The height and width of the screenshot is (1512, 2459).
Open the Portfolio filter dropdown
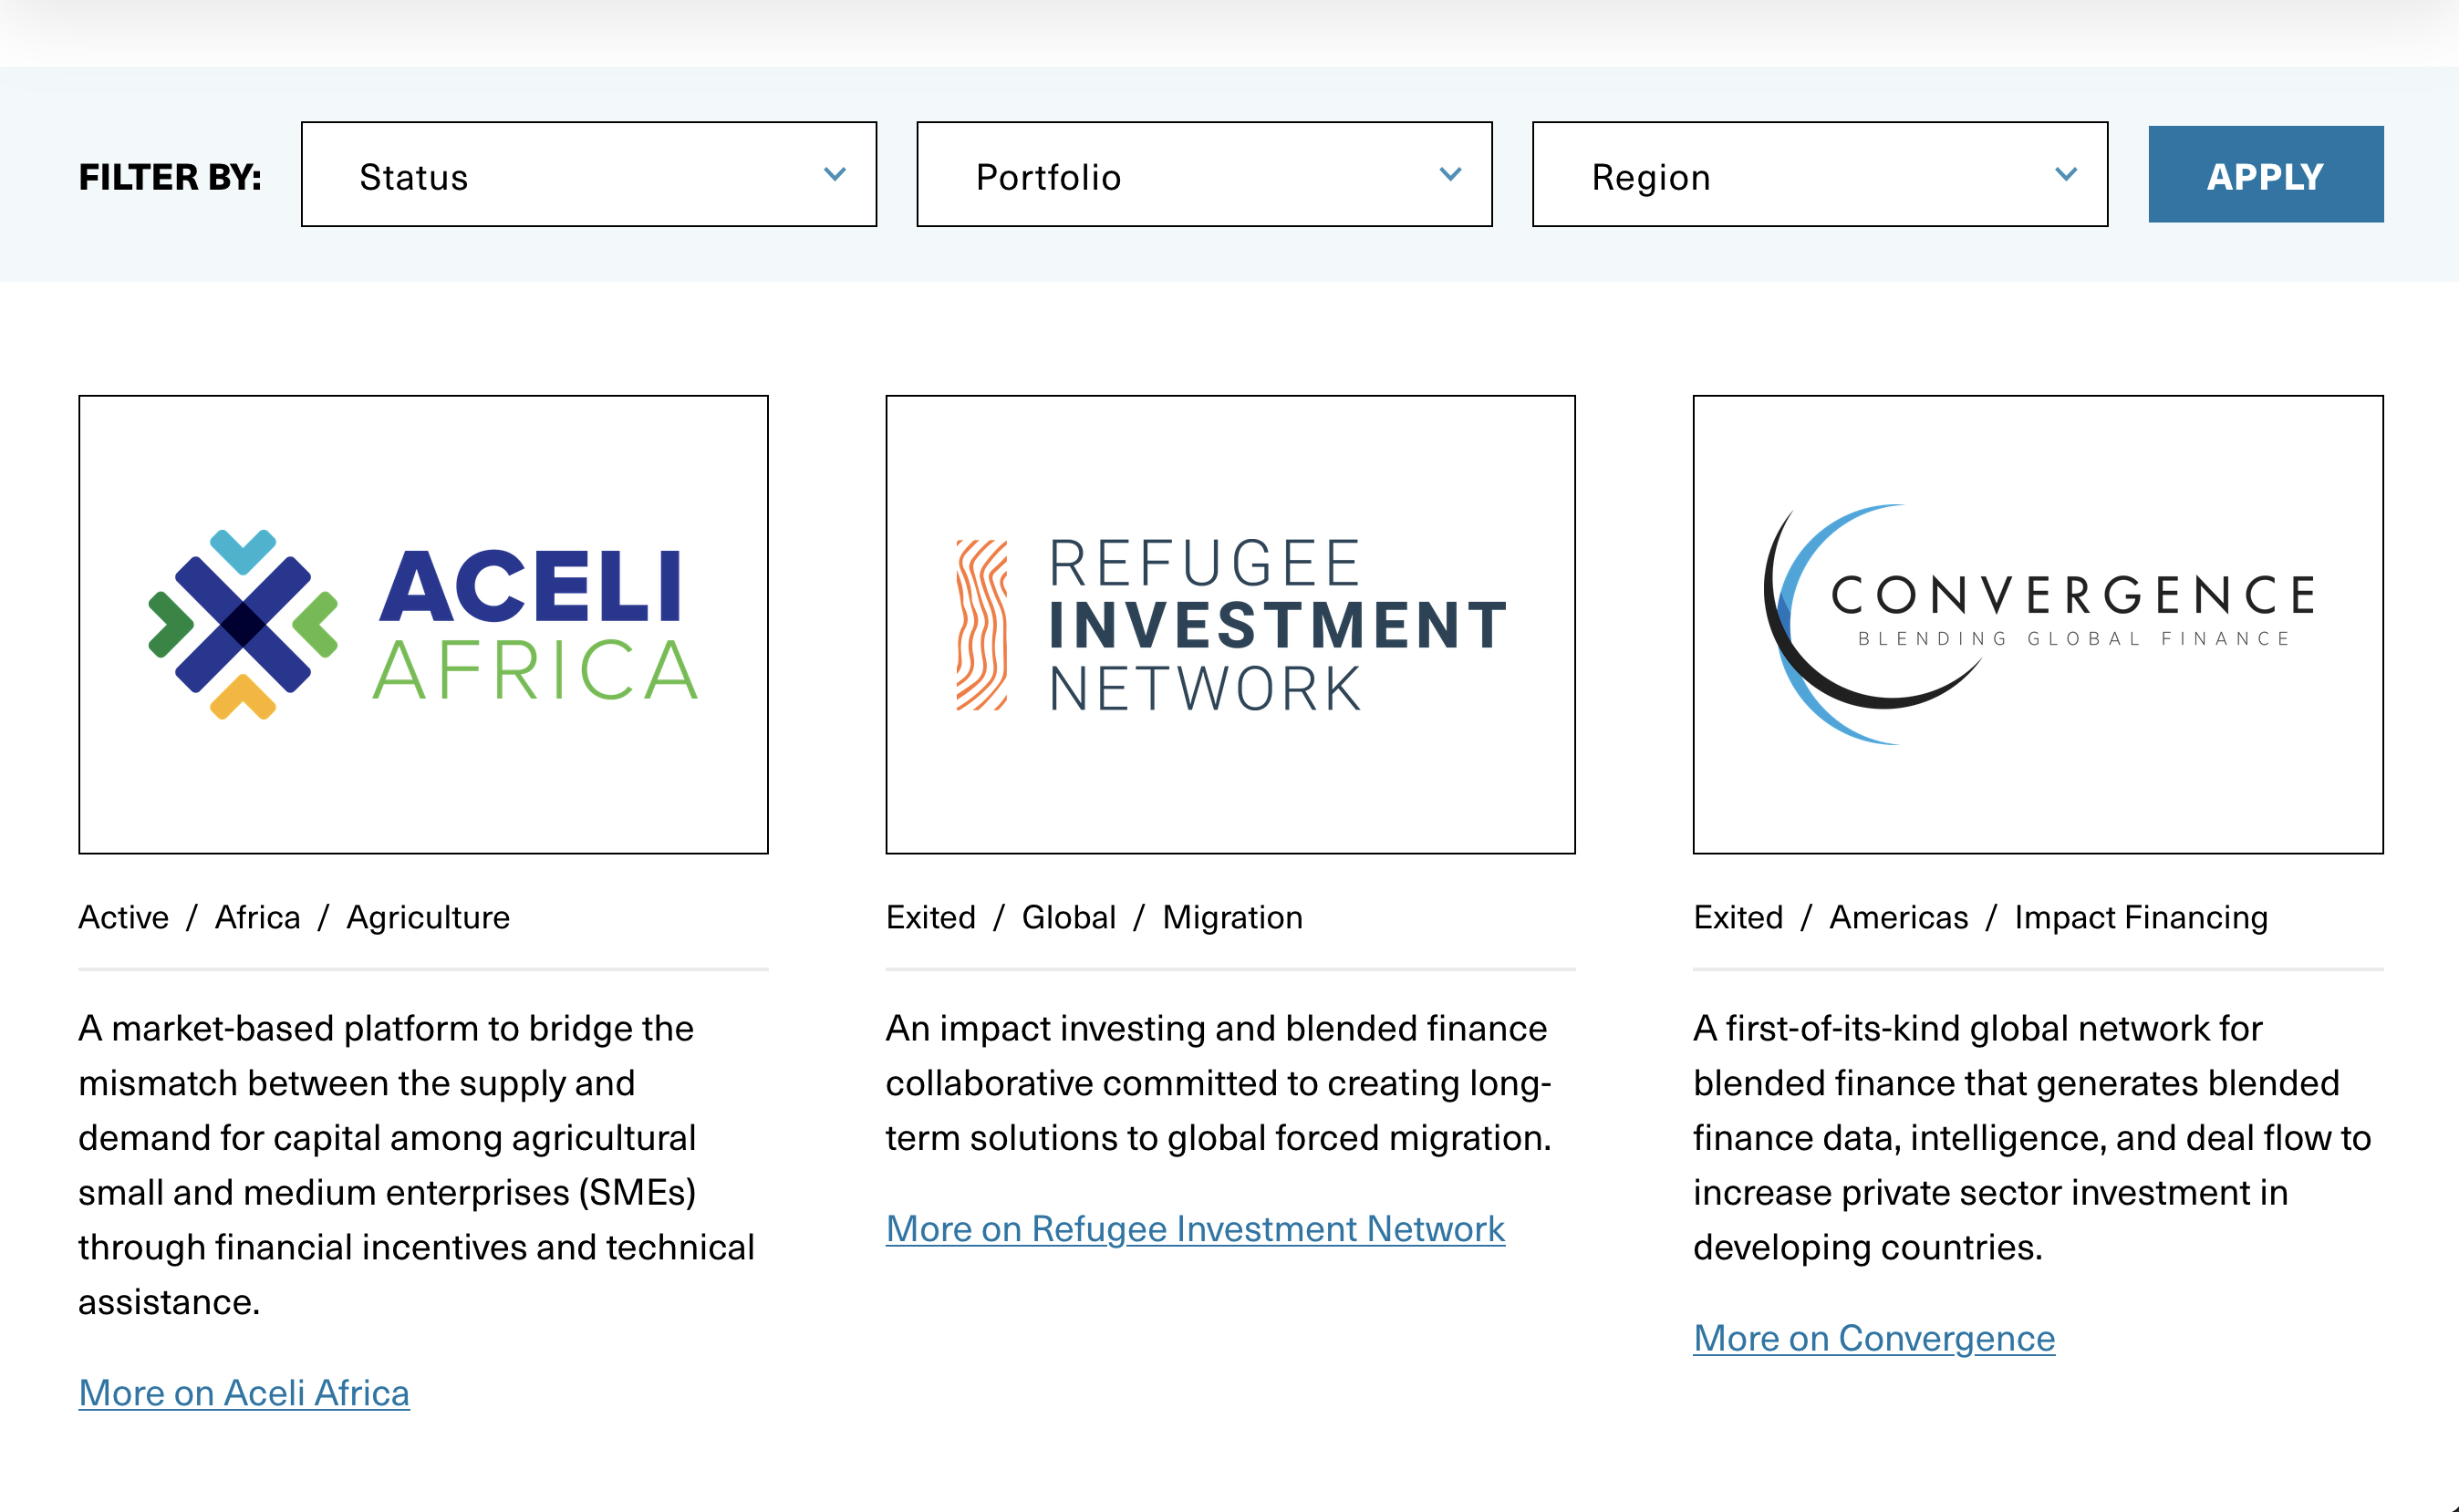[1204, 175]
